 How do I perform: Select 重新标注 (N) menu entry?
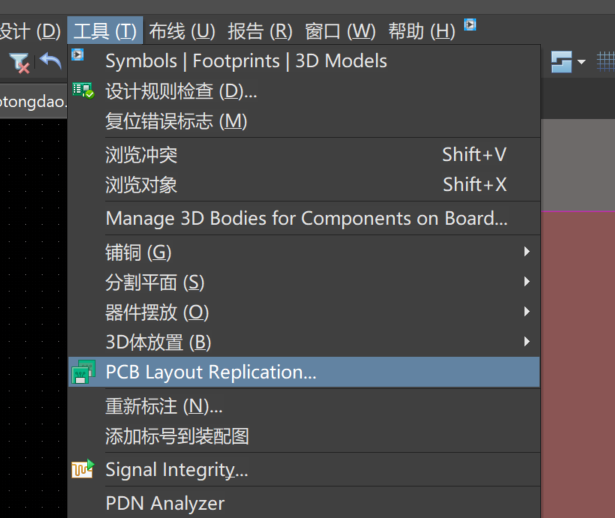(x=164, y=406)
